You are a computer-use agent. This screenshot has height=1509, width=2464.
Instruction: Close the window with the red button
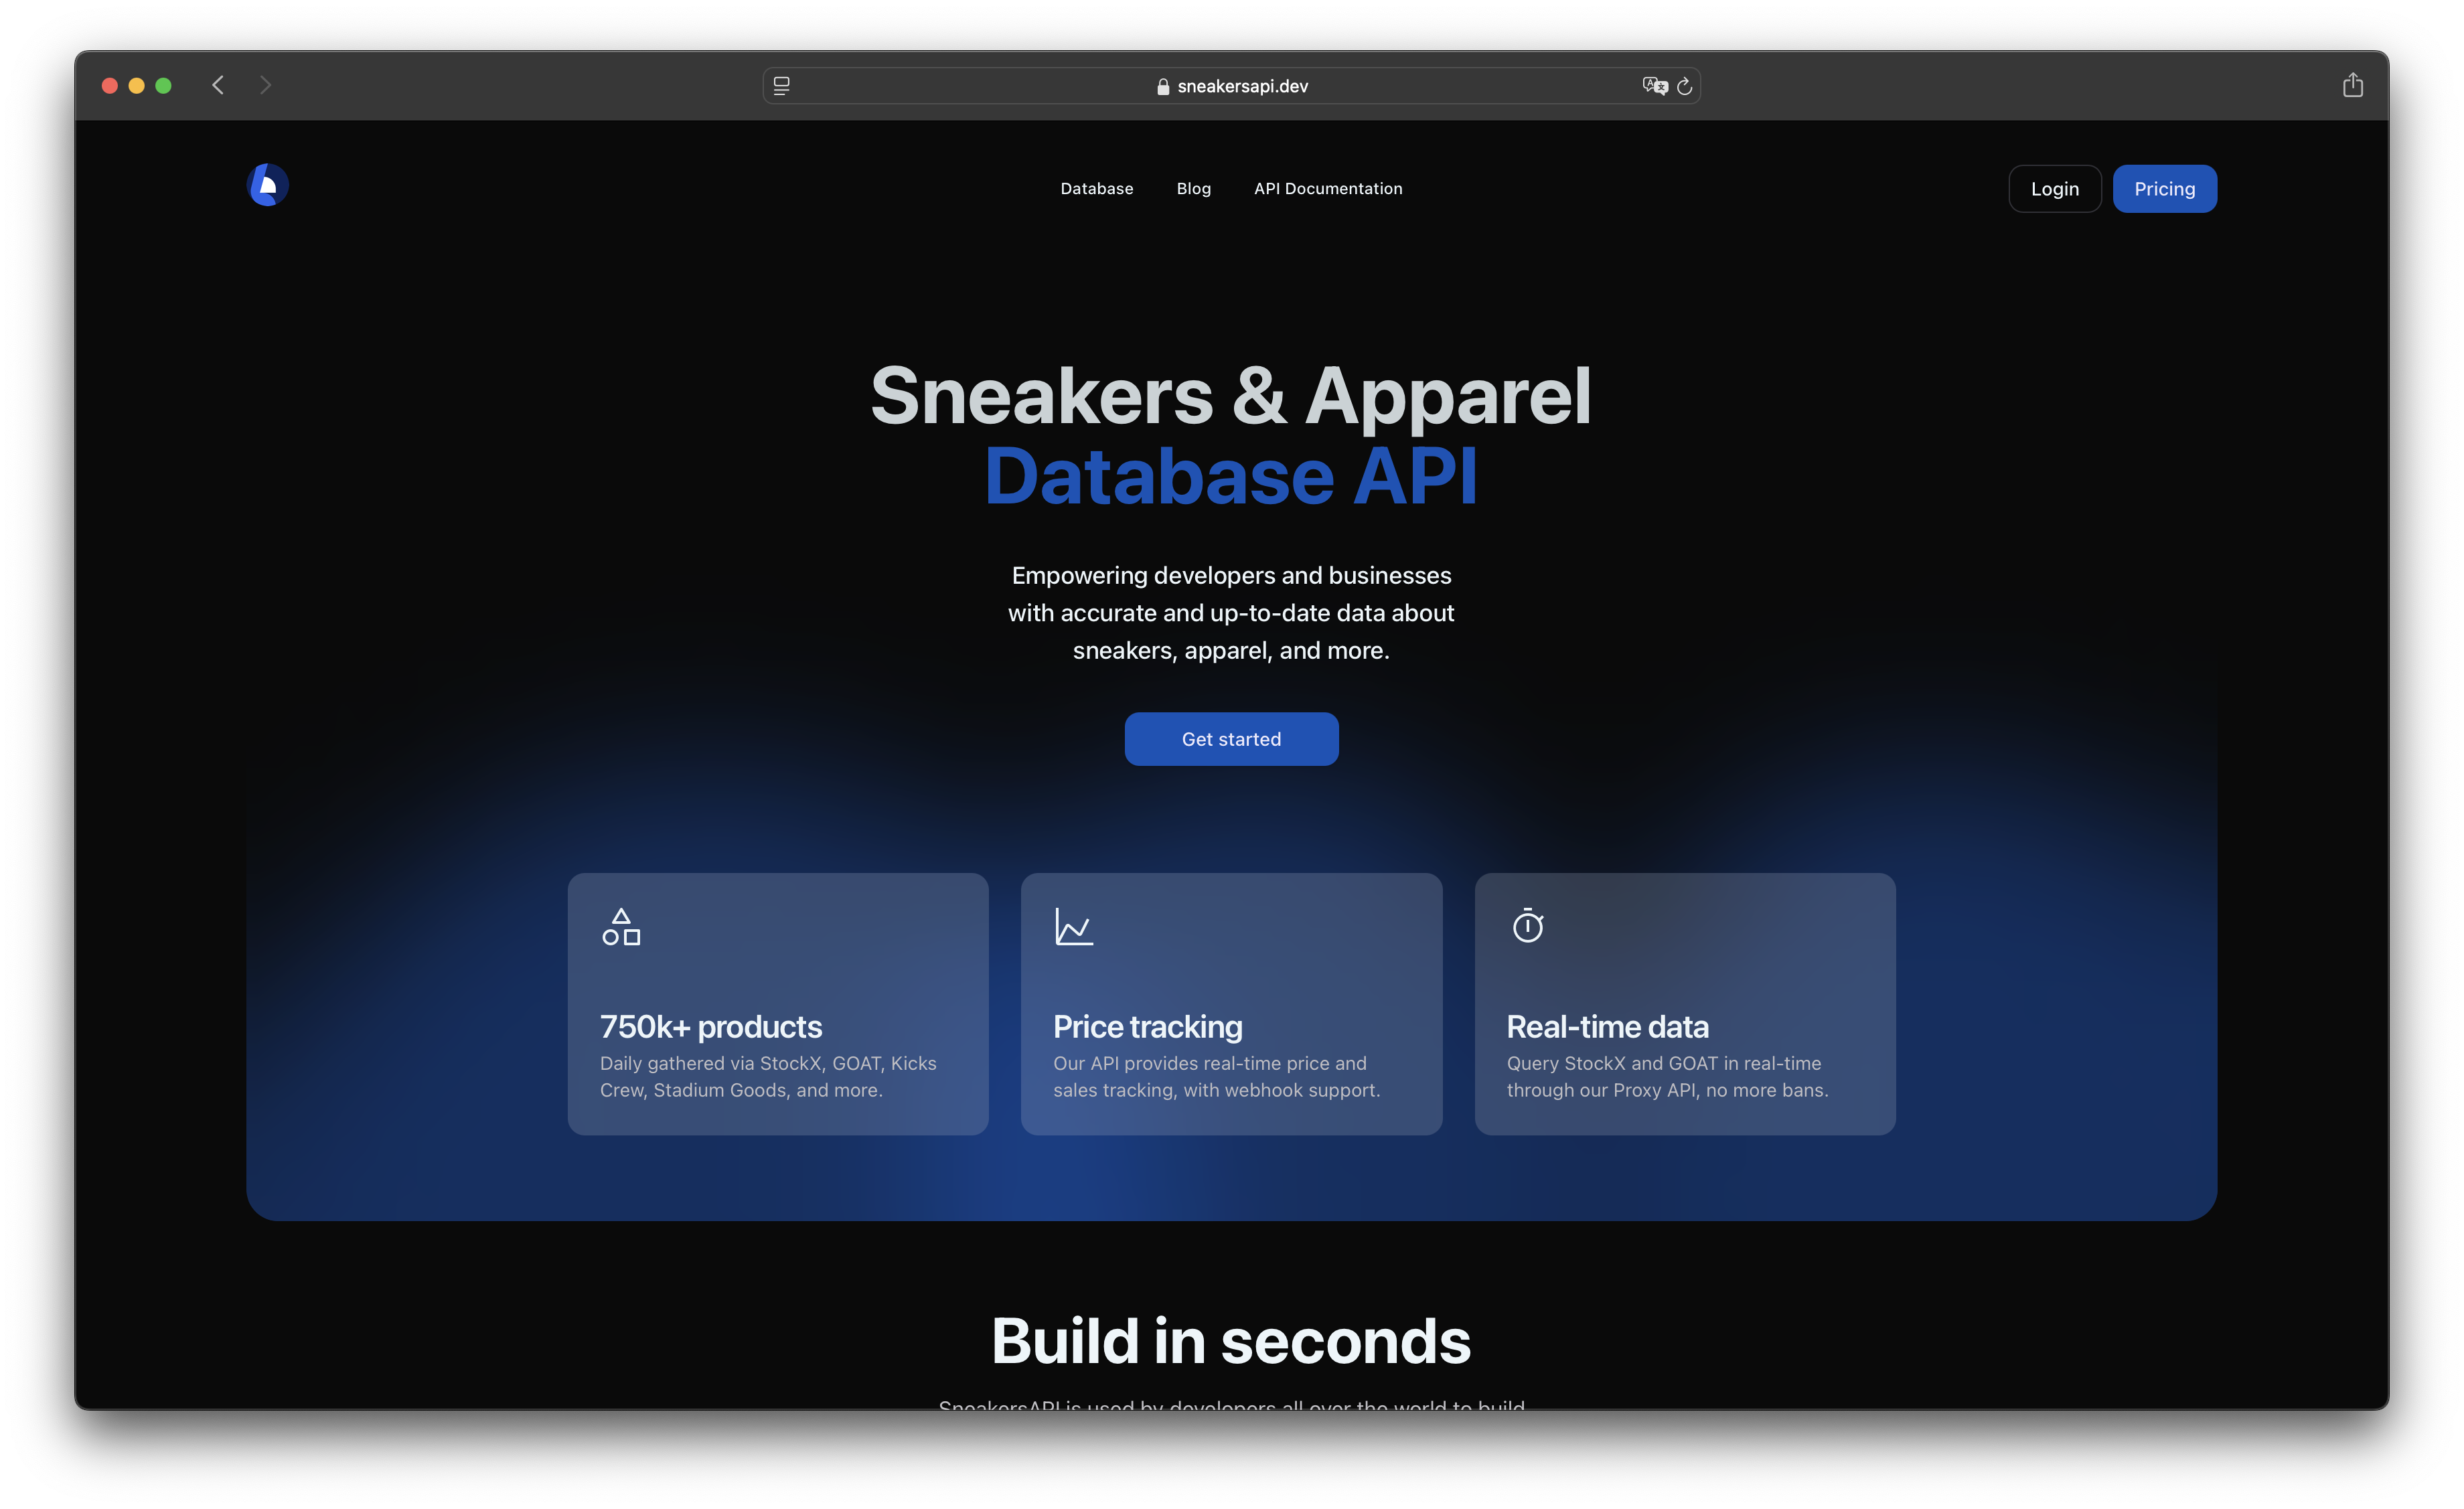(110, 86)
